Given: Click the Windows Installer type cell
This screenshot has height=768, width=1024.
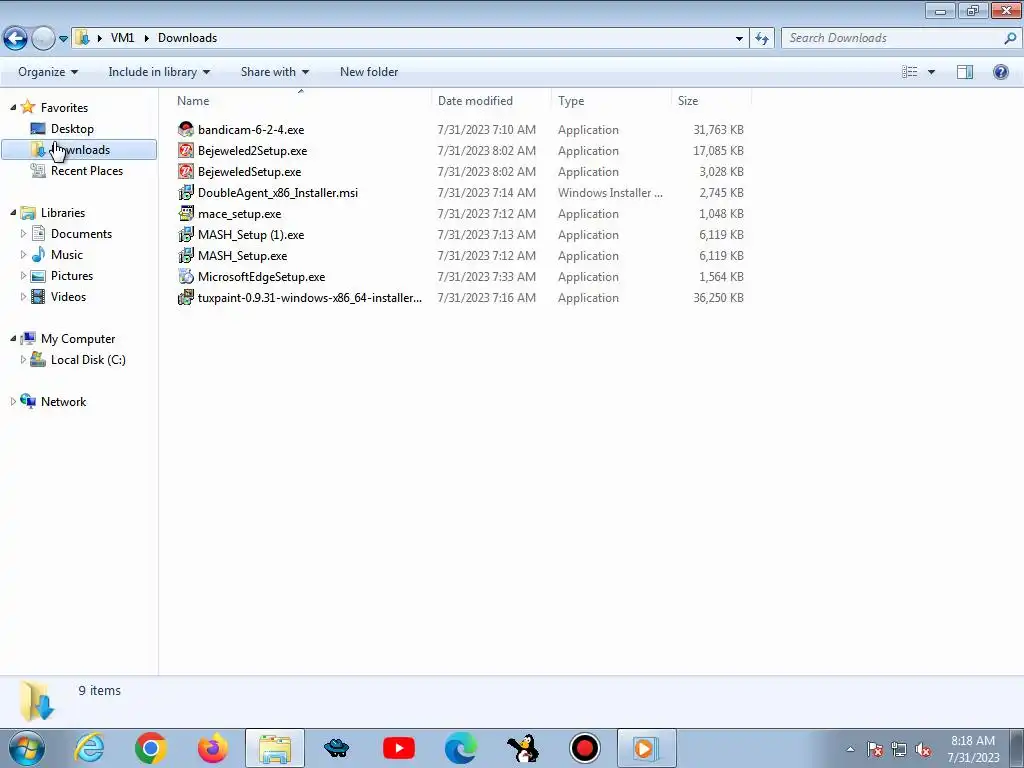Looking at the screenshot, I should tap(610, 193).
